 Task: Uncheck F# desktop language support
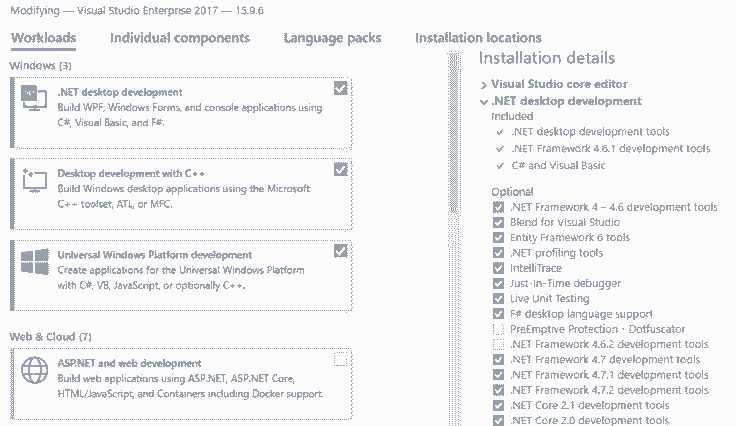click(499, 314)
